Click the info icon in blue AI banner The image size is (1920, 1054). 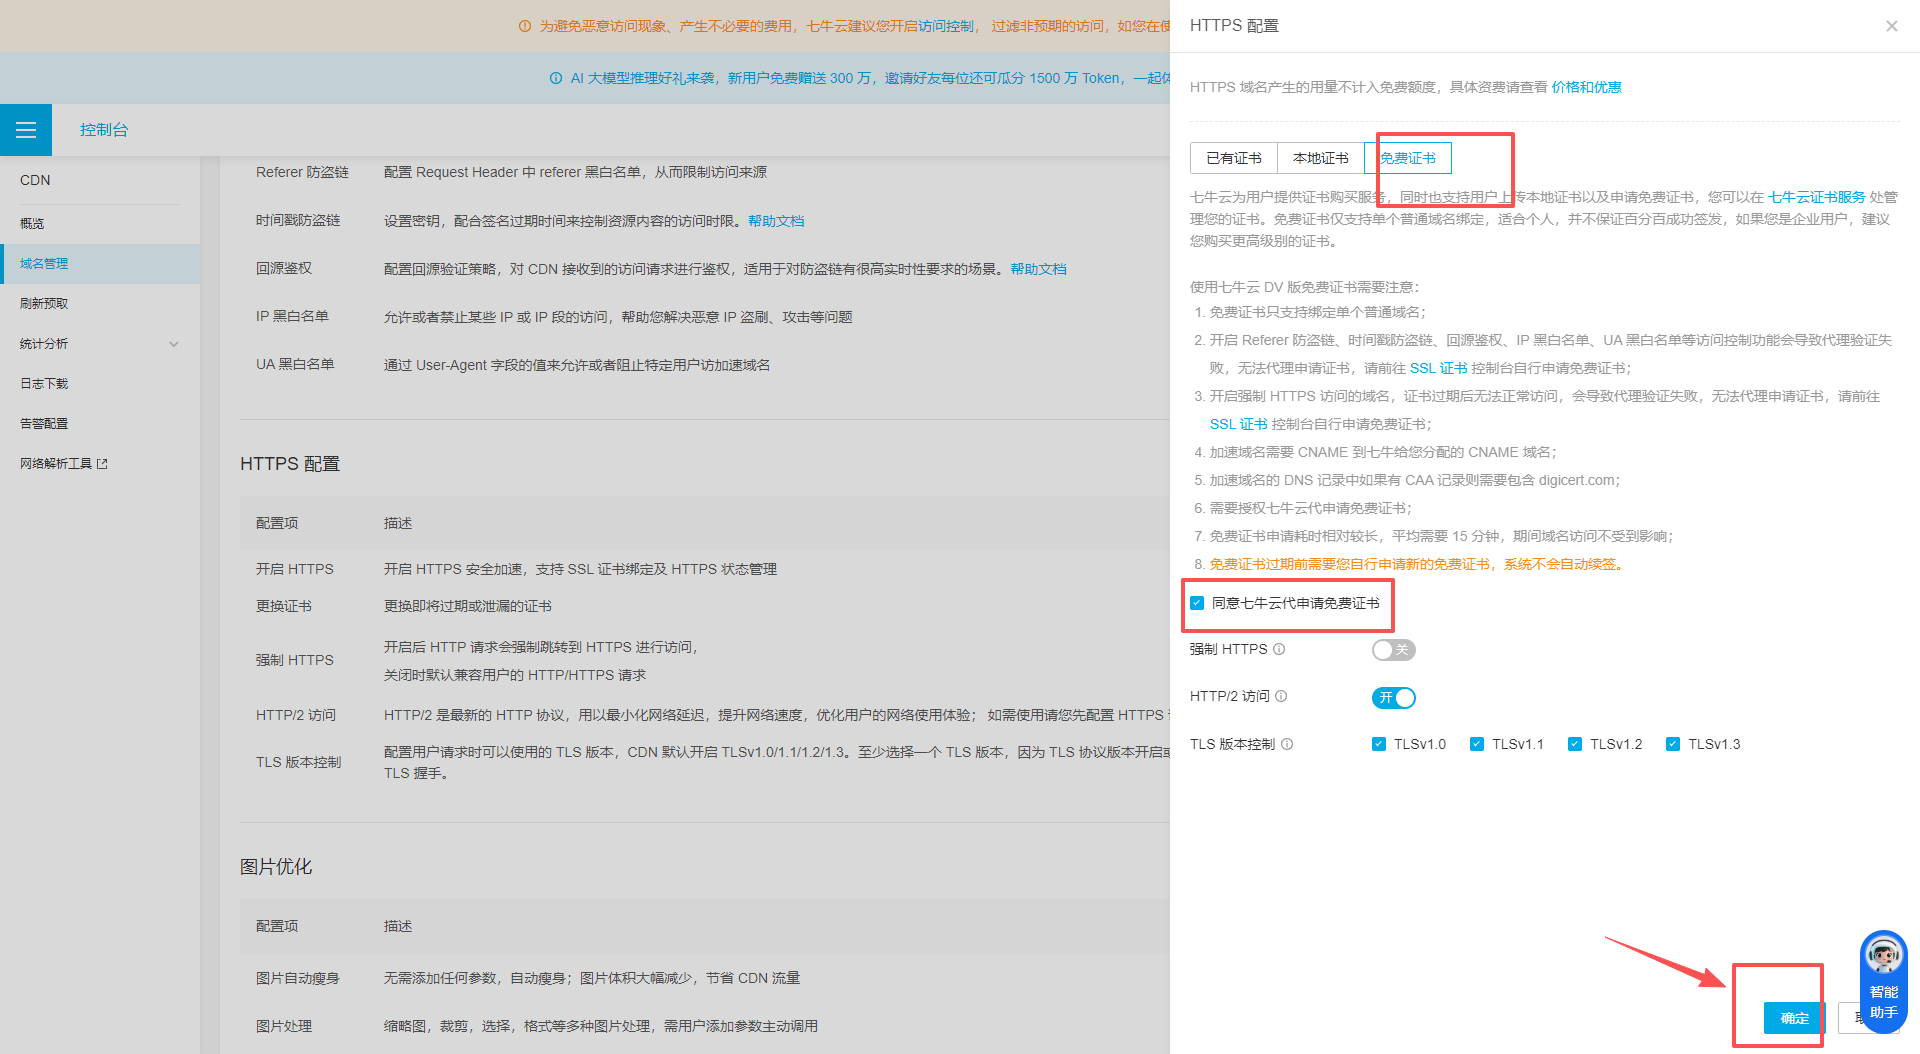tap(556, 78)
